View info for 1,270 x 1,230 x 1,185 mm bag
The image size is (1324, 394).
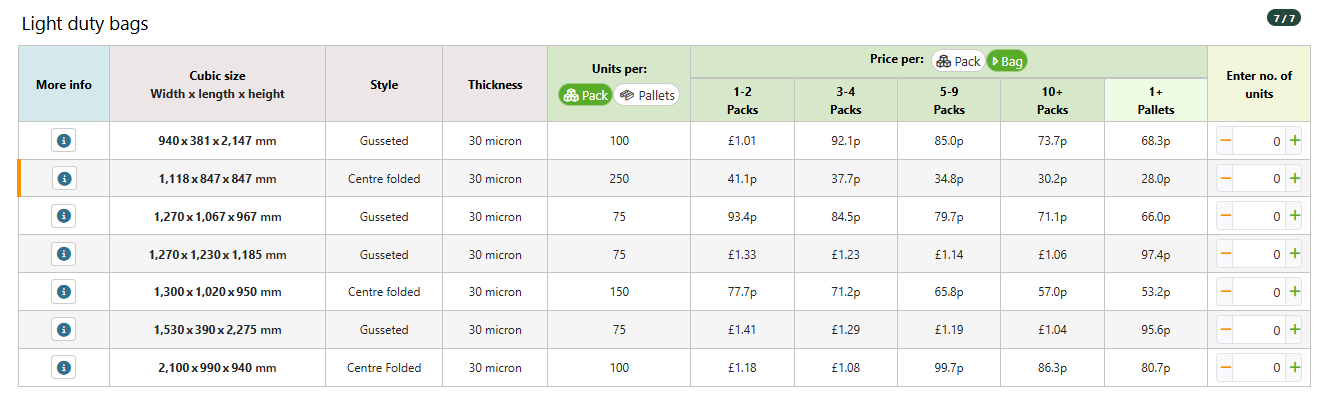[x=64, y=254]
